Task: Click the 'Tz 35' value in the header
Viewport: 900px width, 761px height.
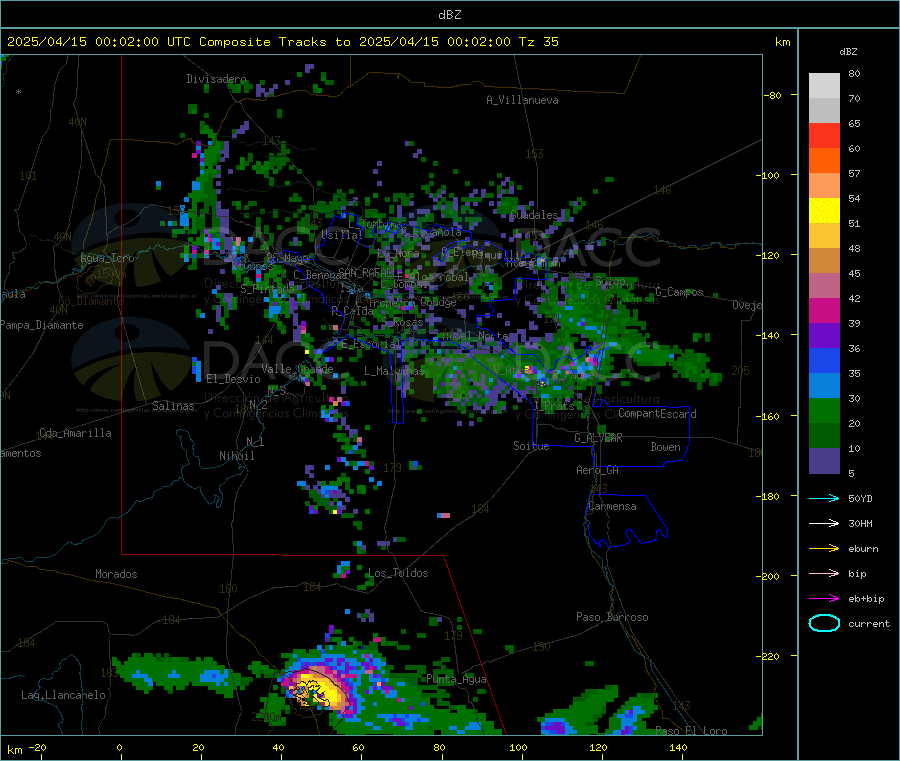Action: tap(538, 42)
